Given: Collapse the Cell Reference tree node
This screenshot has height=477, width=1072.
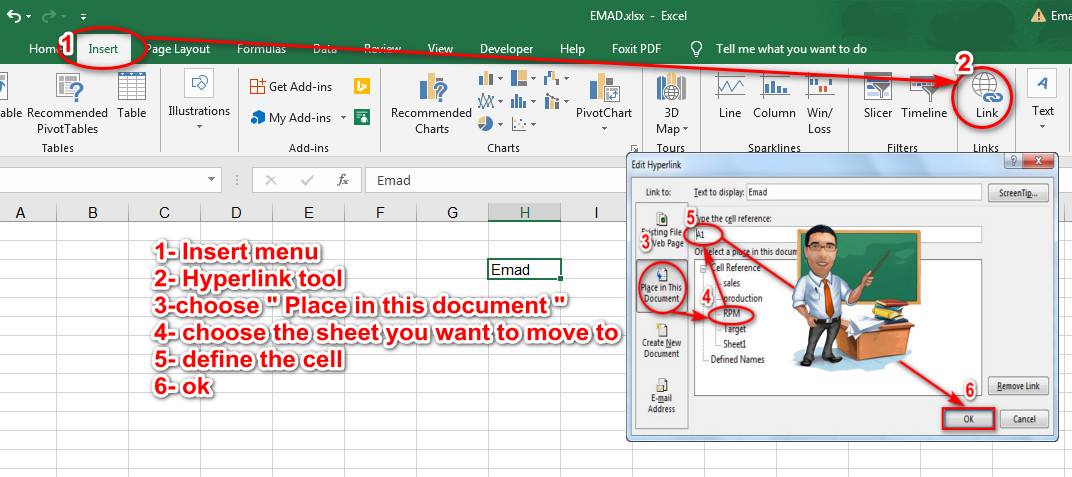Looking at the screenshot, I should (x=703, y=268).
